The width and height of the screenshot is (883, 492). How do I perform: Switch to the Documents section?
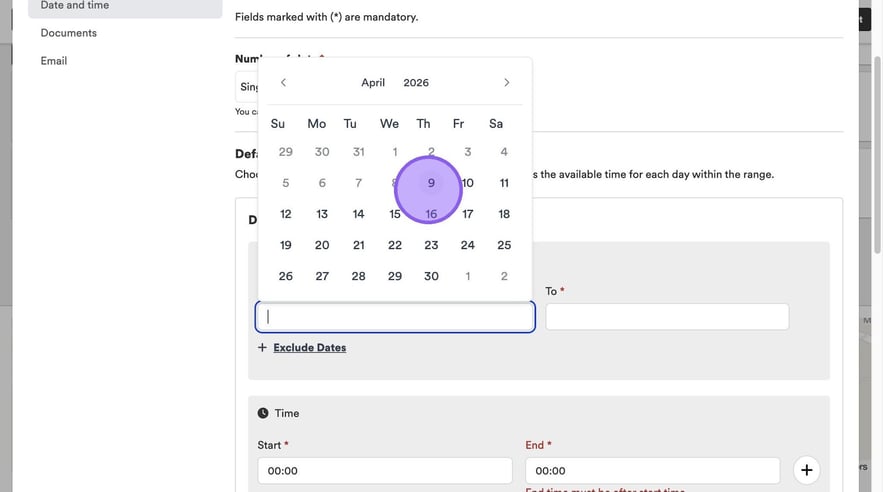coord(69,33)
